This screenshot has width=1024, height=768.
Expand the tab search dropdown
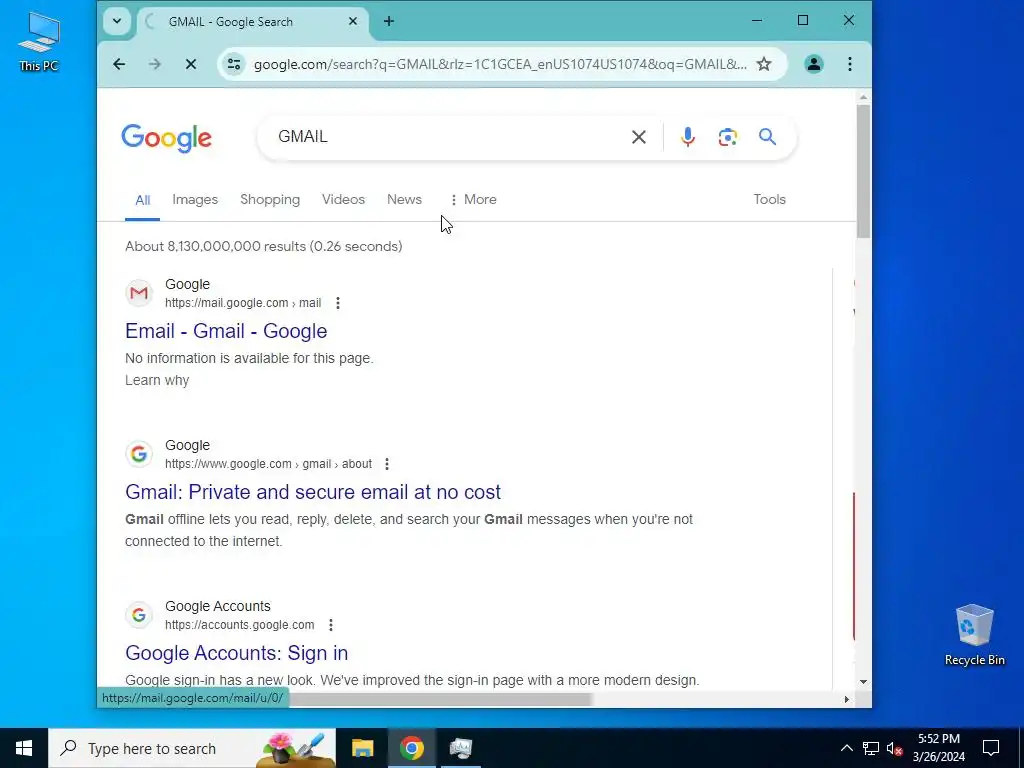117,22
